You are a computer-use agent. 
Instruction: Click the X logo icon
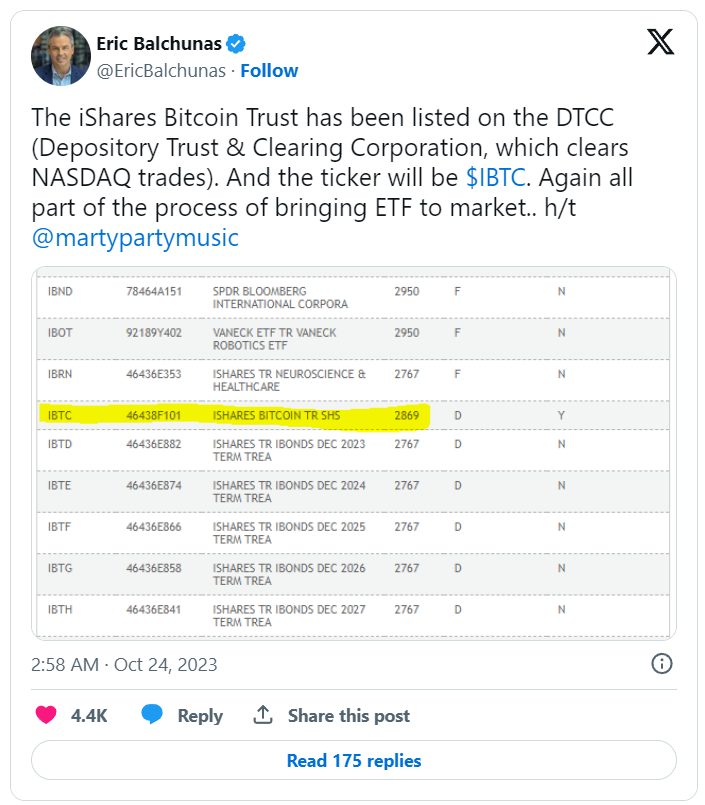(660, 42)
